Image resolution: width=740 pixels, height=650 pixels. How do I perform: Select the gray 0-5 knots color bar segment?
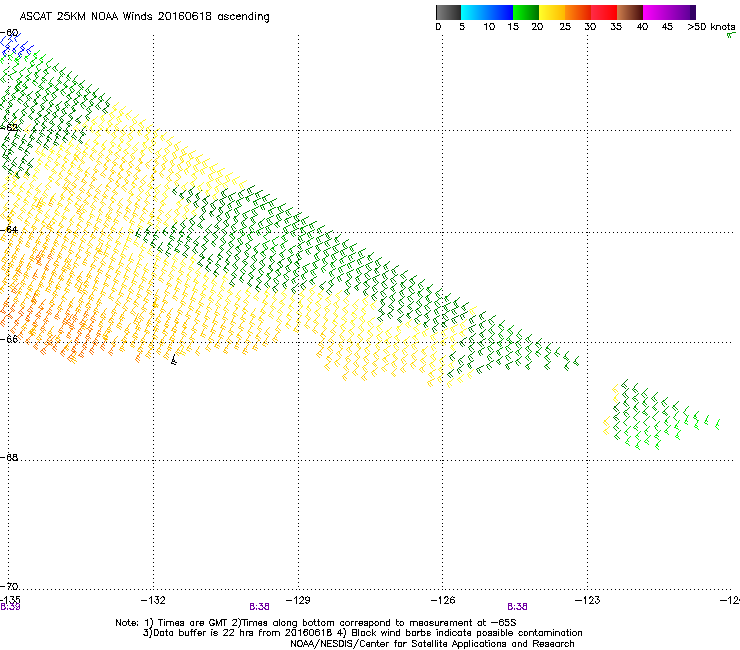448,12
